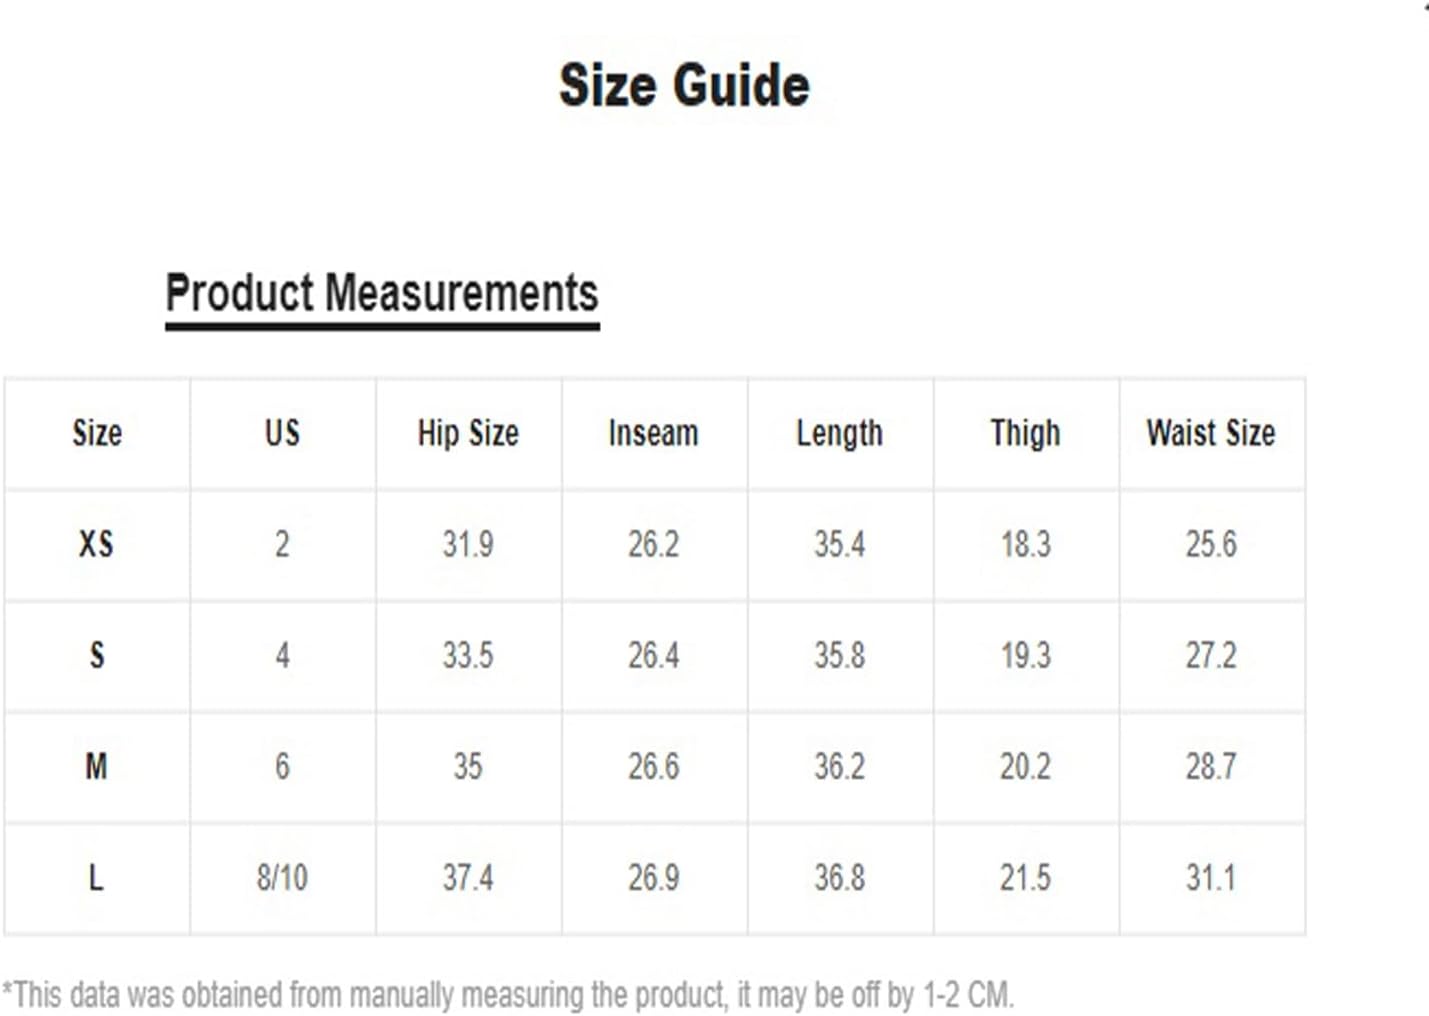The width and height of the screenshot is (1429, 1016).
Task: Click the Thigh column header
Action: 1025,433
